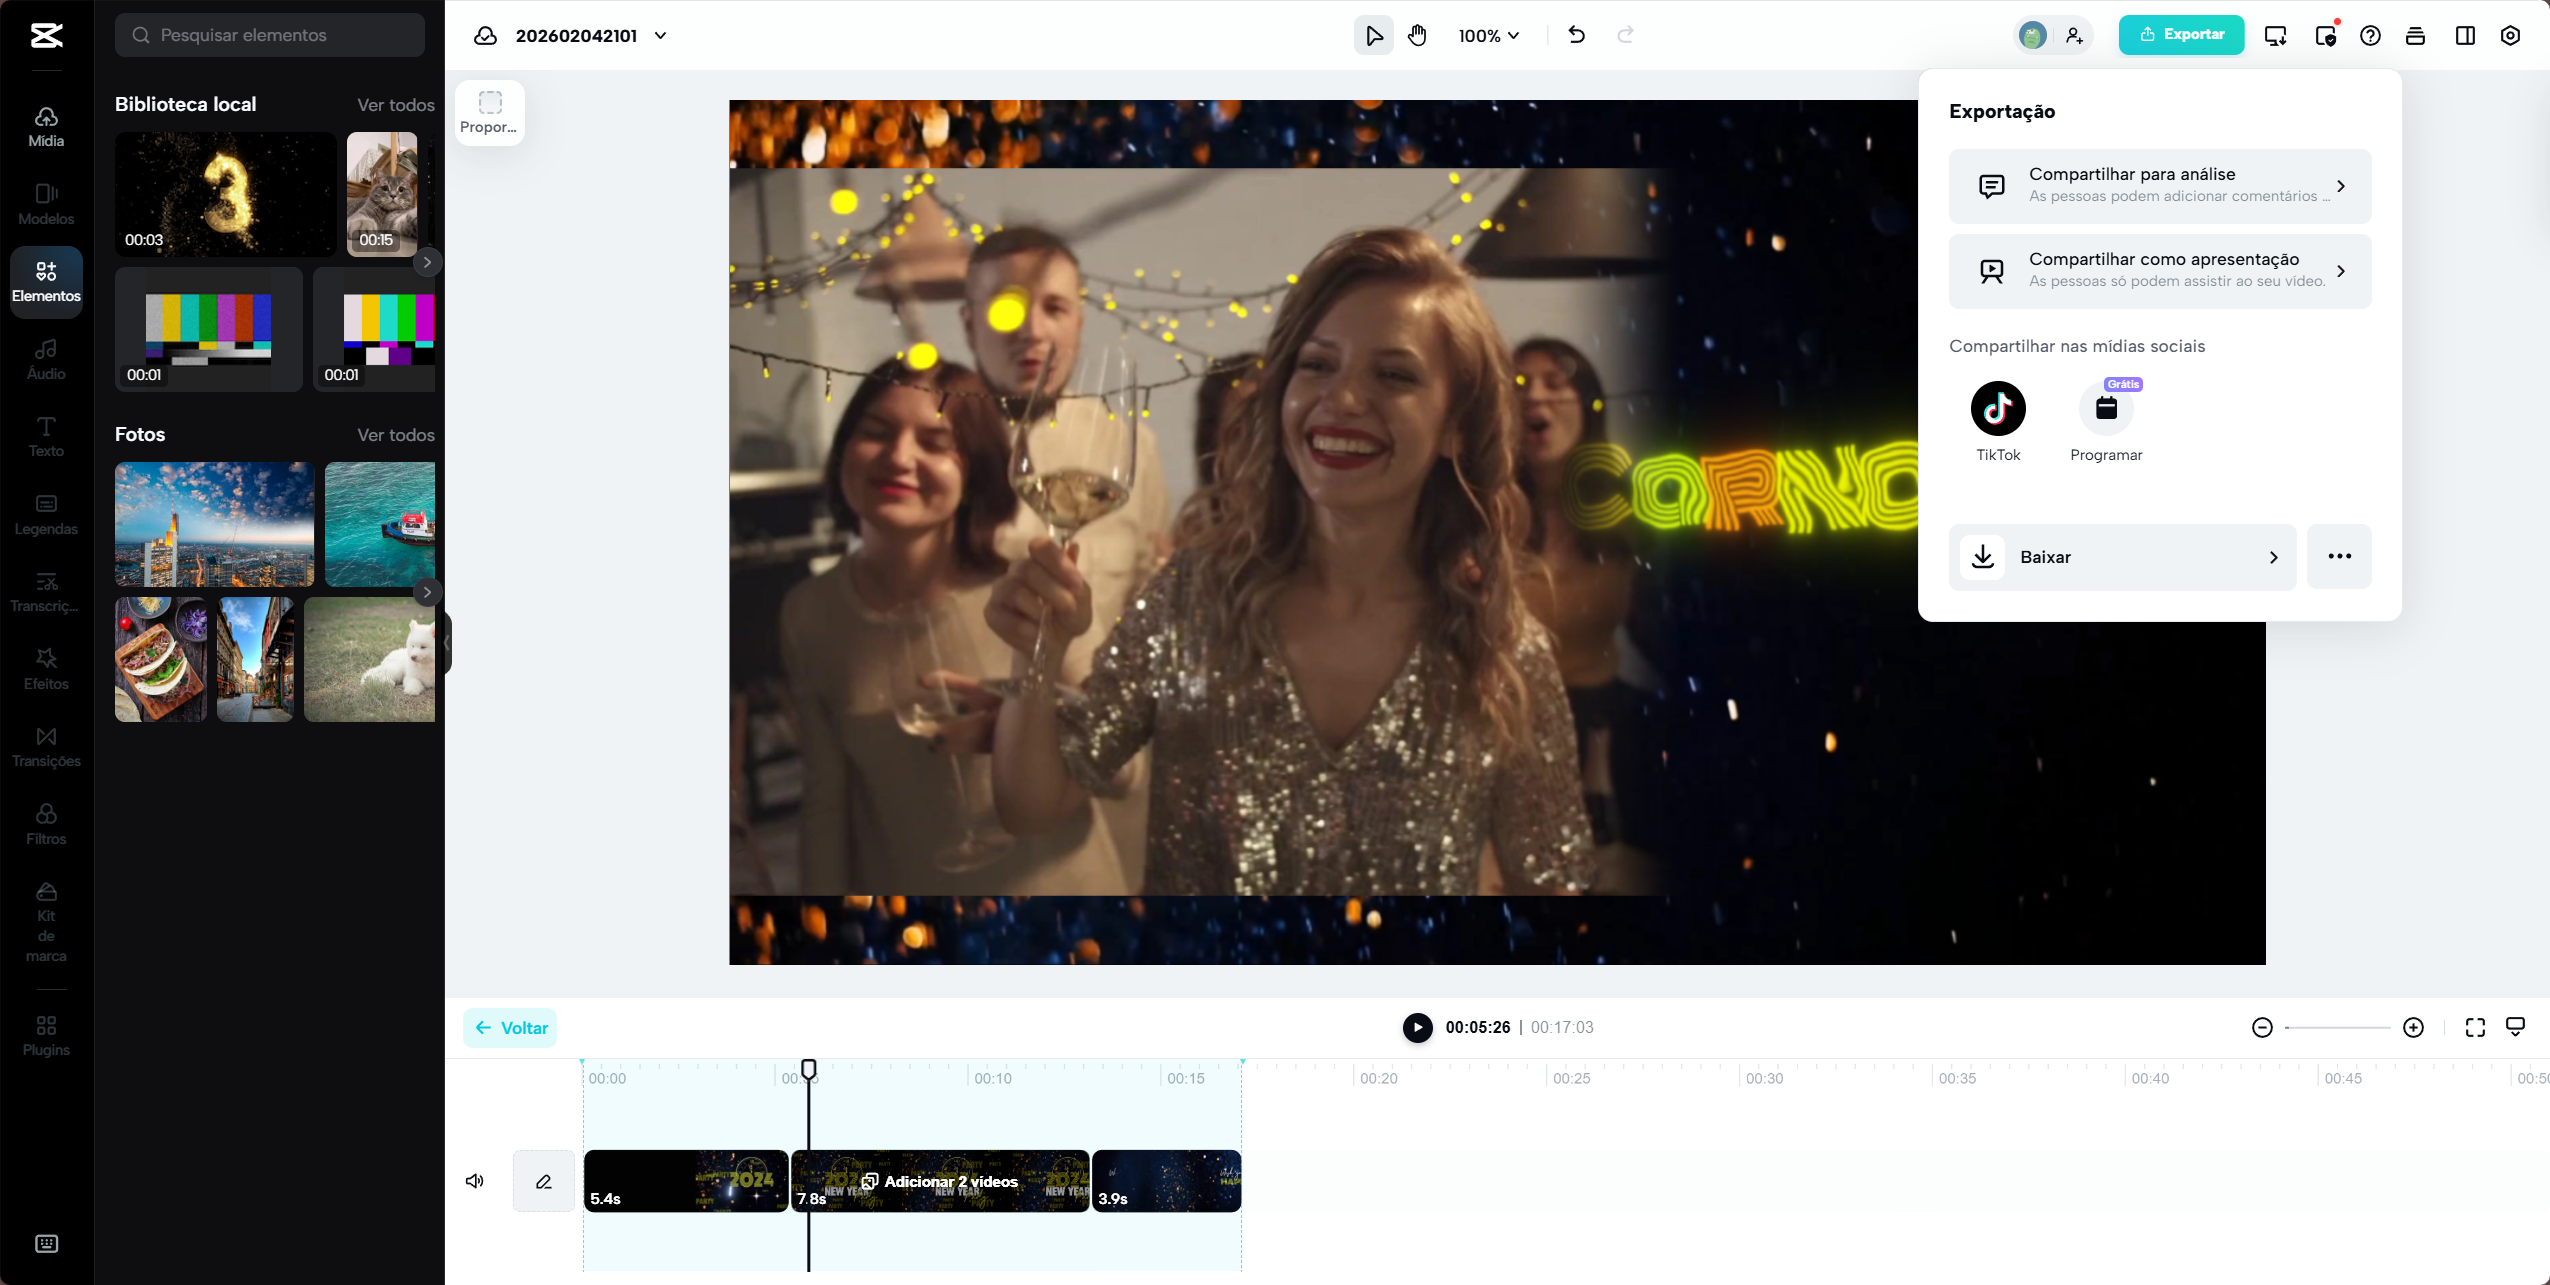Switch to the hand pan tool

click(1417, 35)
